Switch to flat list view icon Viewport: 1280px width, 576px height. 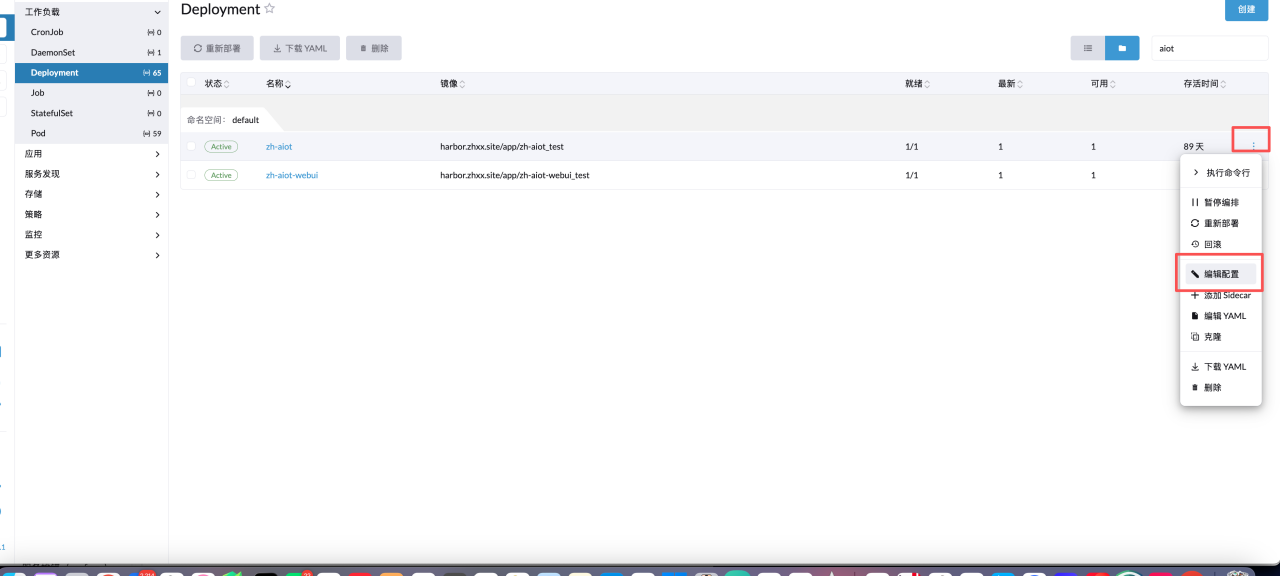(1087, 48)
